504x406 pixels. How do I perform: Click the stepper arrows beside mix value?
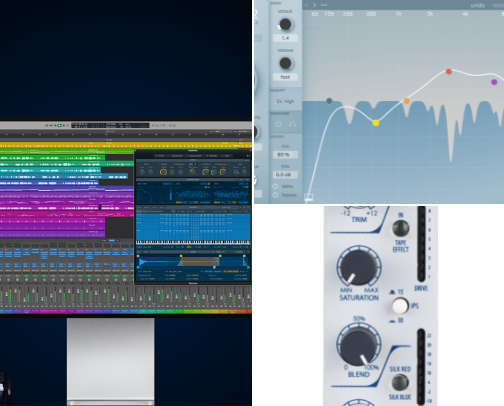coord(295,155)
